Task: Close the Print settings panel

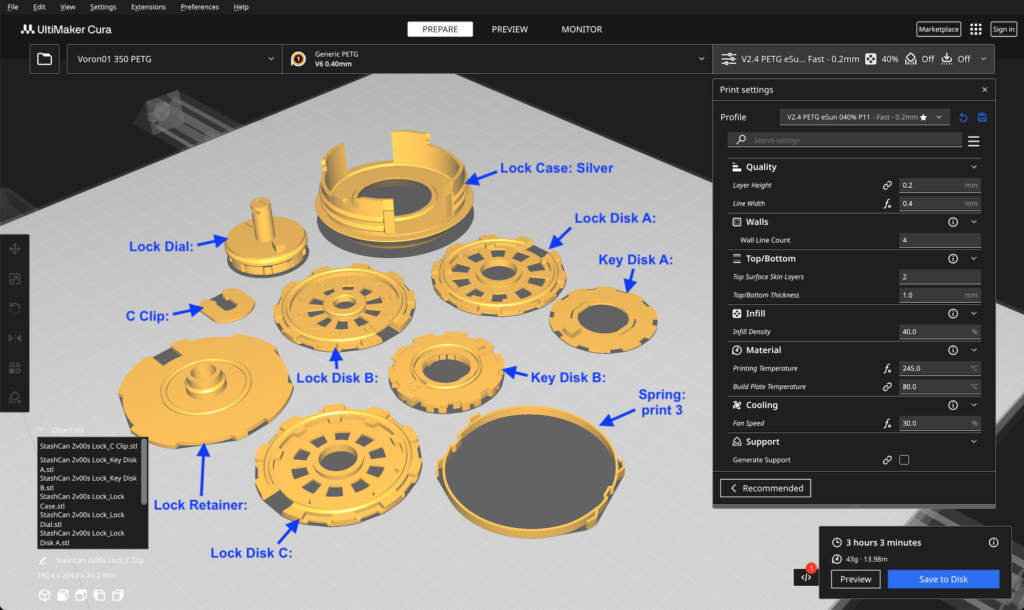Action: pyautogui.click(x=985, y=89)
